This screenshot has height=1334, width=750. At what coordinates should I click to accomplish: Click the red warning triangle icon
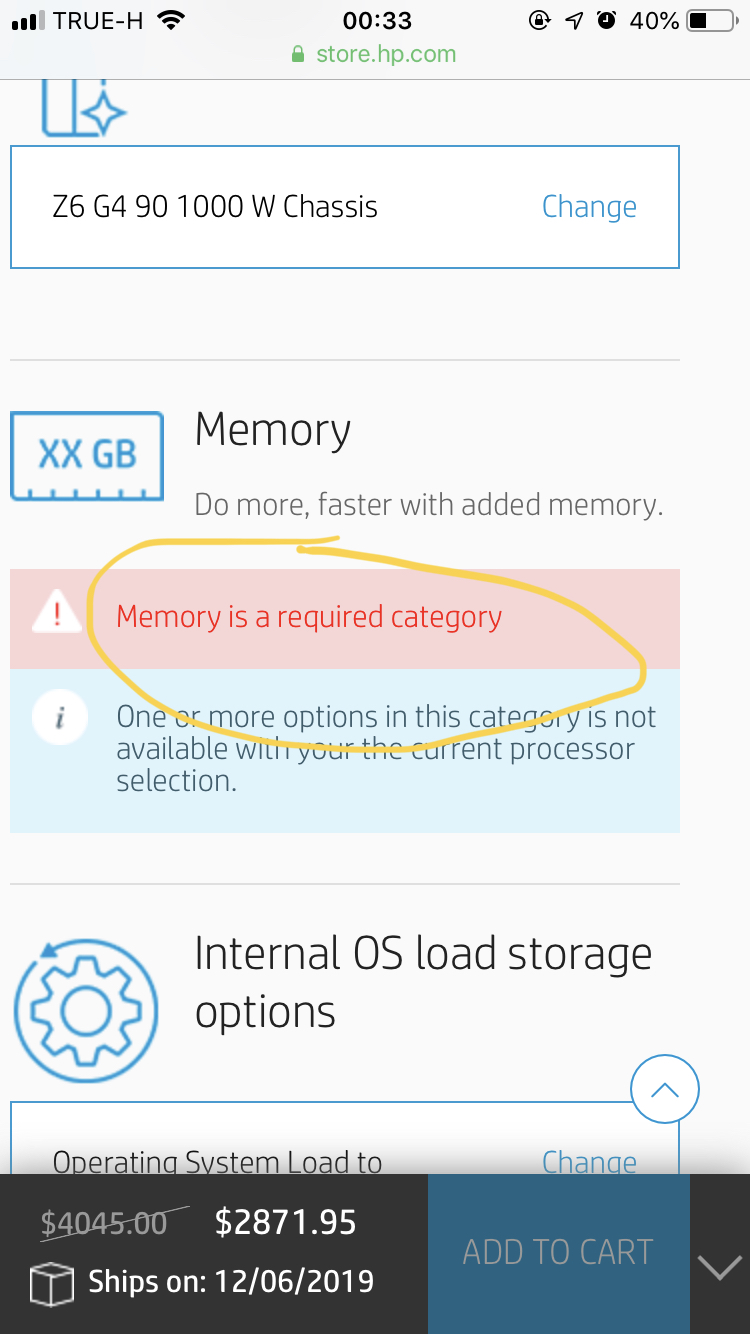click(56, 612)
